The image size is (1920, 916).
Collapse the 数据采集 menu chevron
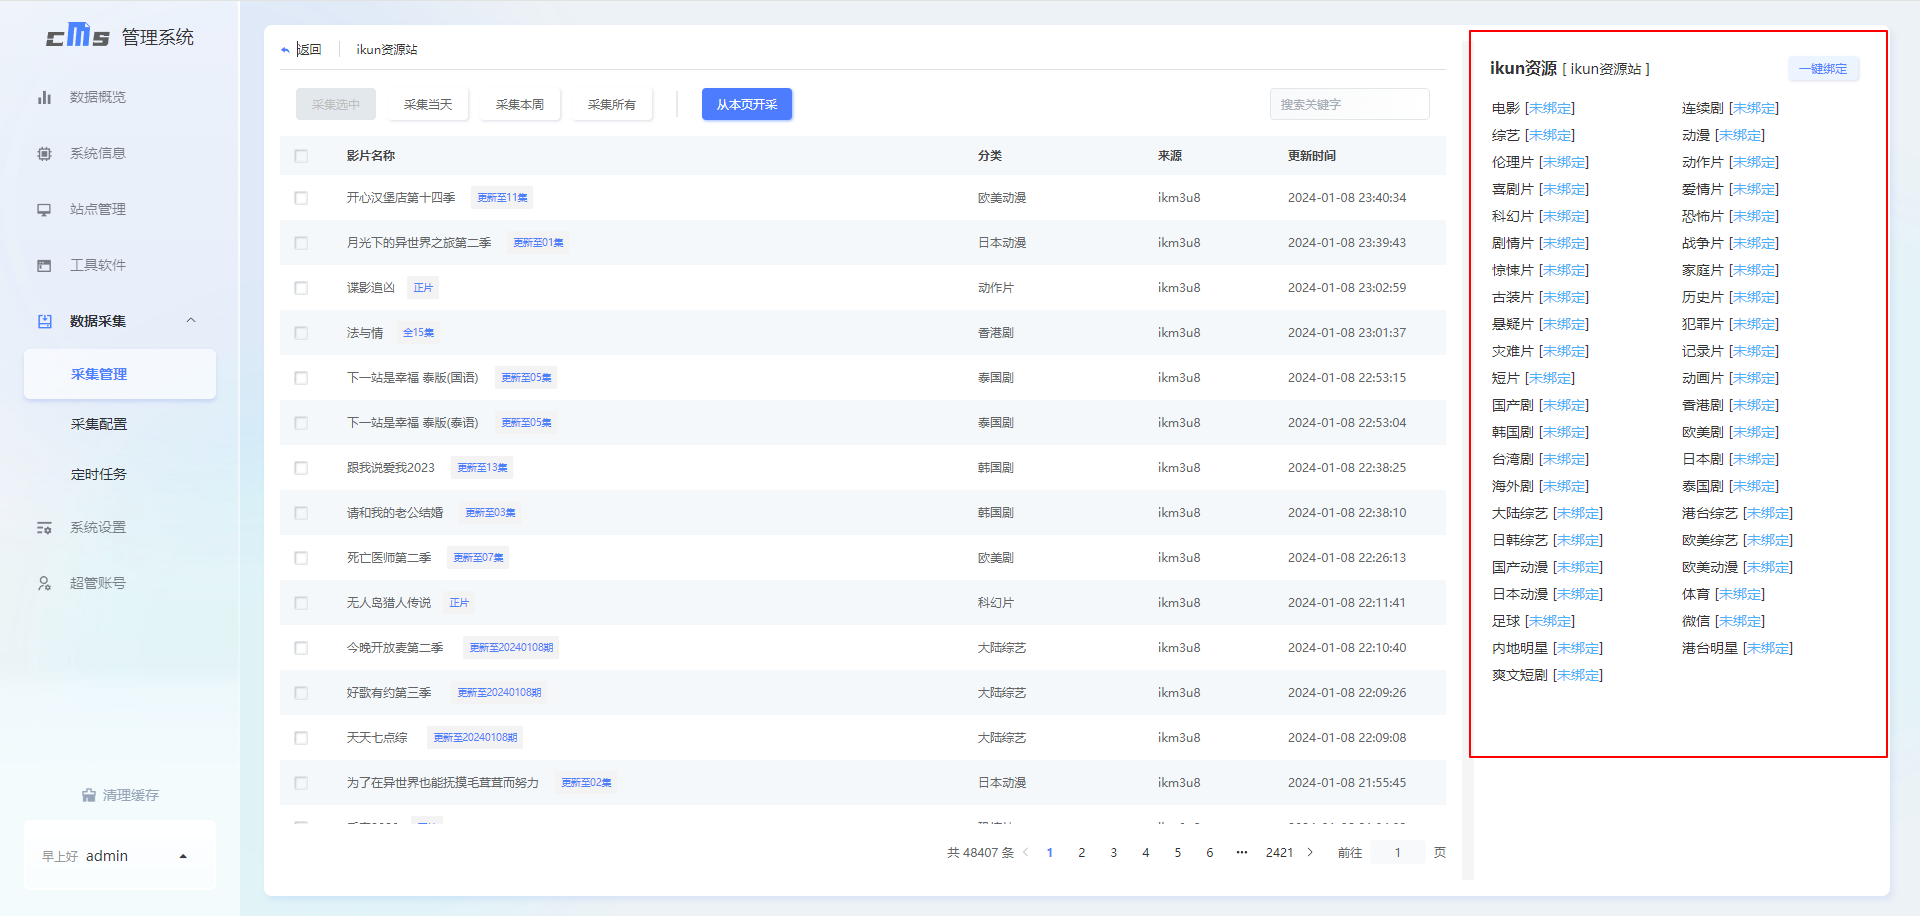click(x=191, y=321)
